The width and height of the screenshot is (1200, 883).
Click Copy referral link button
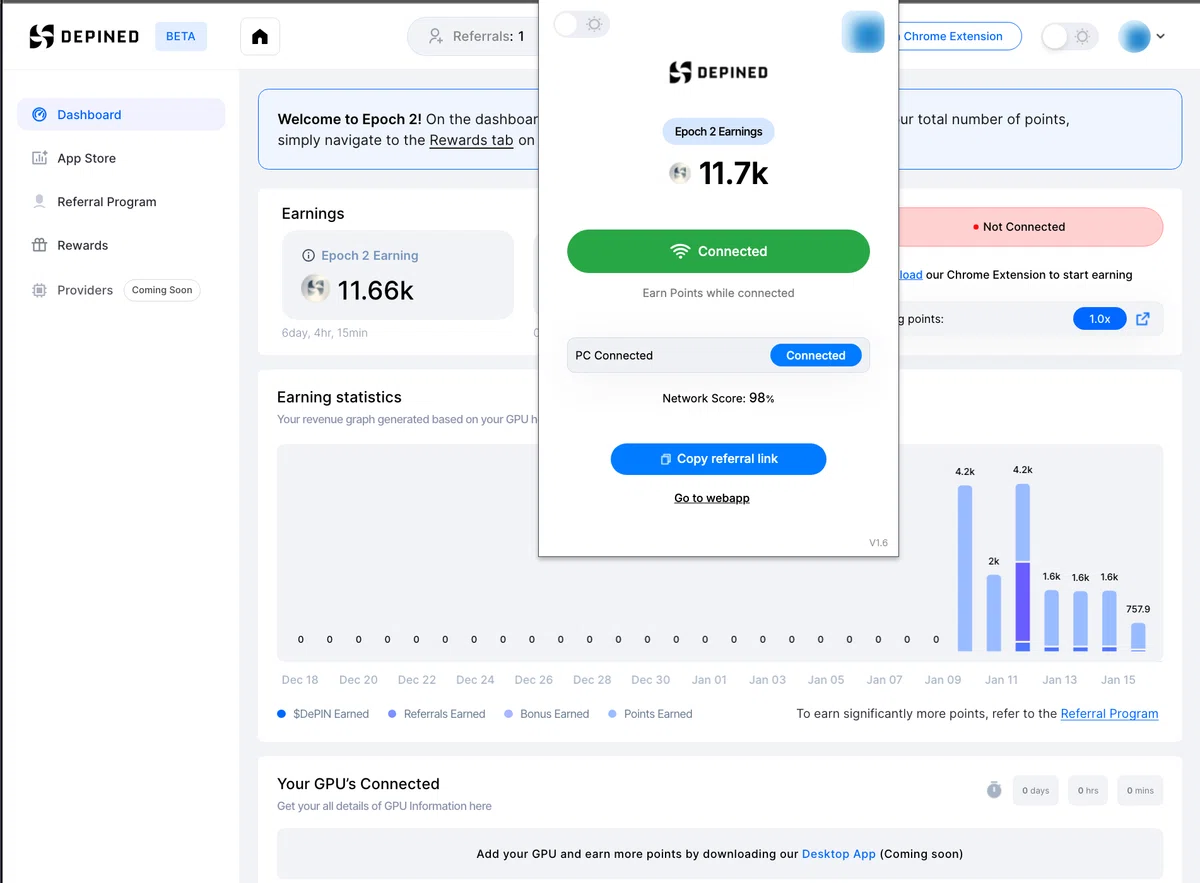(718, 459)
